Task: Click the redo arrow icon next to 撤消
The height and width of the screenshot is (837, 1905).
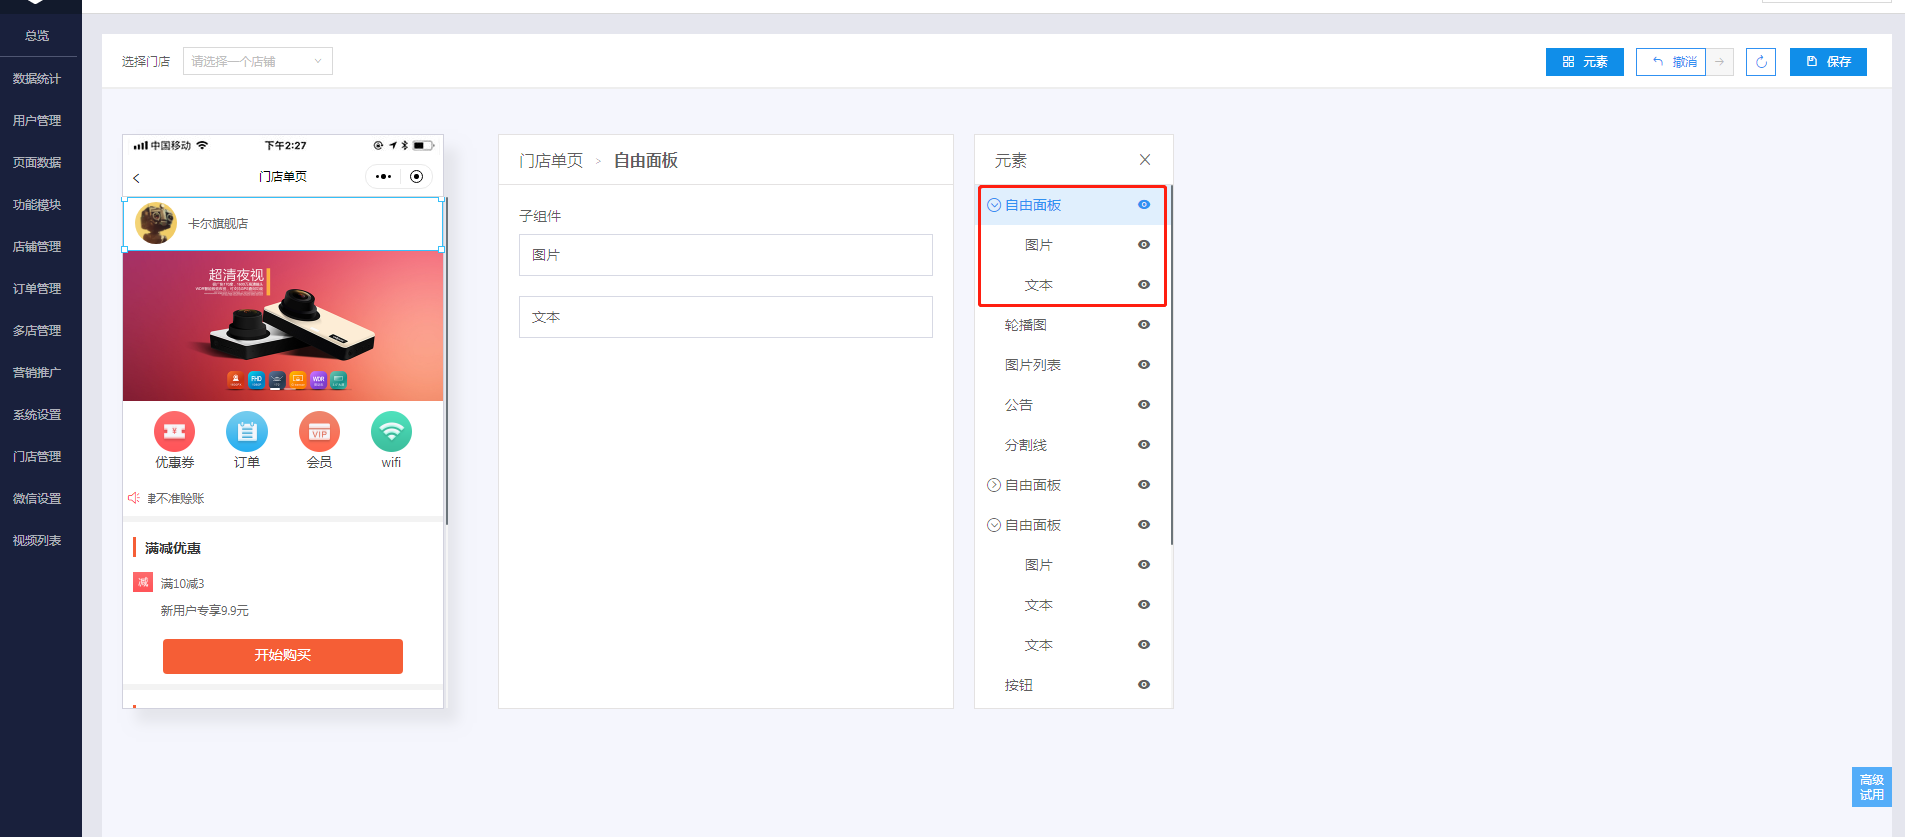Action: coord(1720,62)
